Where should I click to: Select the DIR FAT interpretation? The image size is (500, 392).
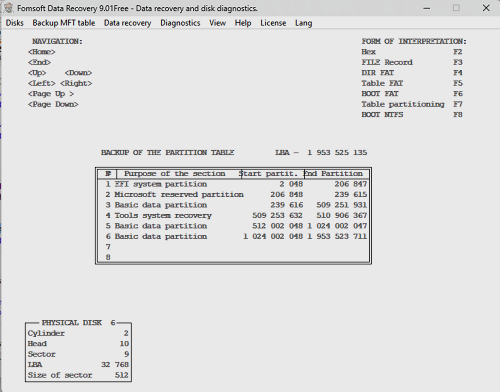pyautogui.click(x=378, y=73)
